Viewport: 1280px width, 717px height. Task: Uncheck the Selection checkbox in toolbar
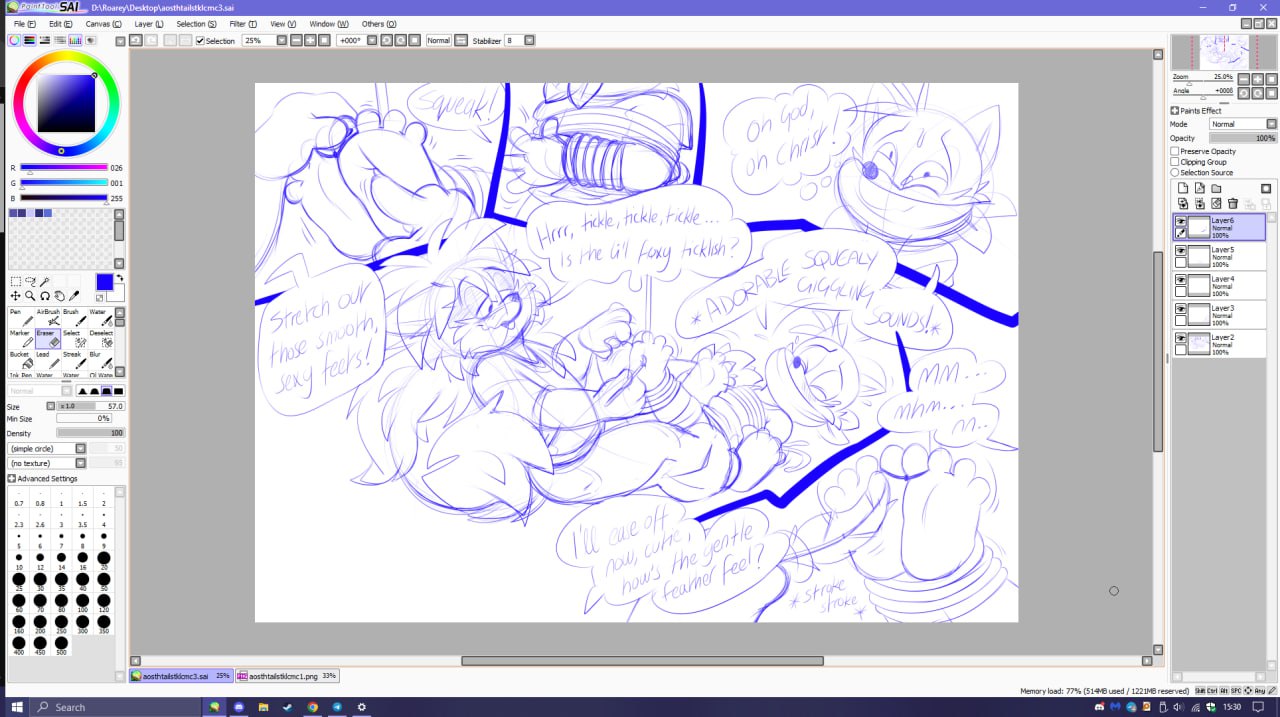(x=200, y=41)
